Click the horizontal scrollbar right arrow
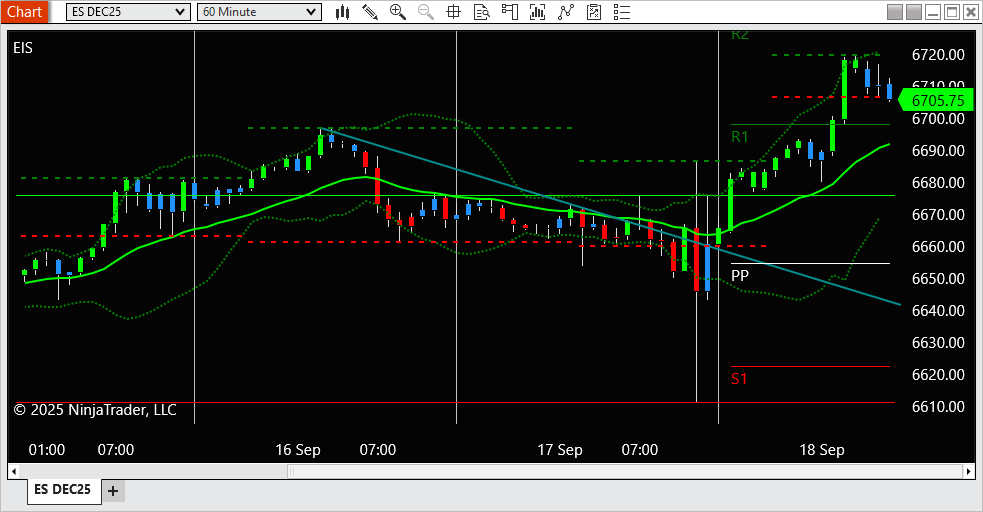The image size is (983, 512). [x=969, y=471]
